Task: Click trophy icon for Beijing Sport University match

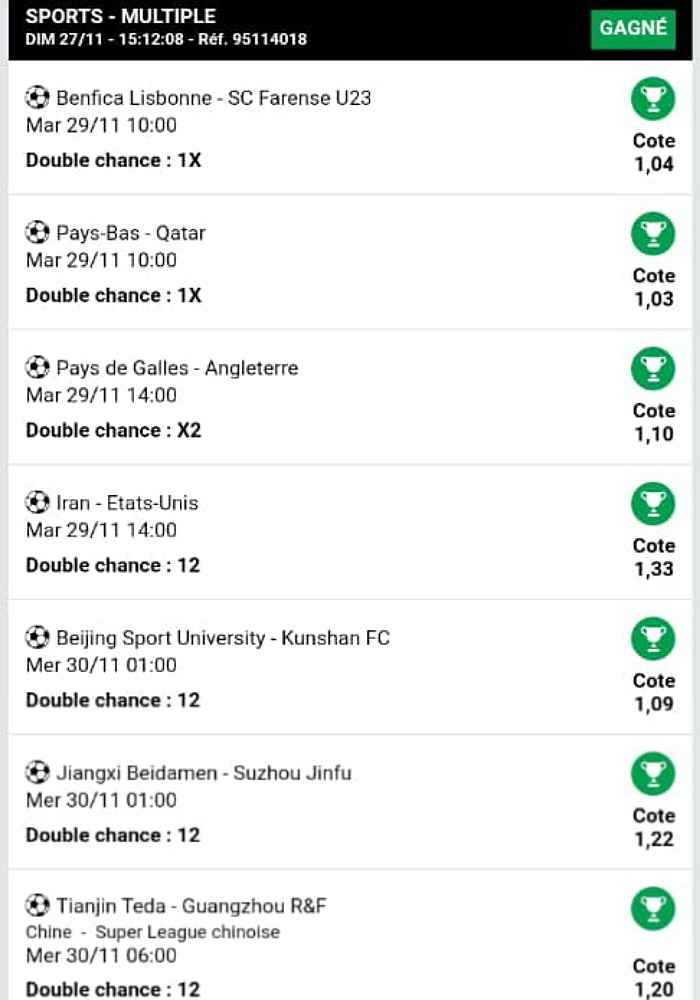Action: pyautogui.click(x=653, y=639)
